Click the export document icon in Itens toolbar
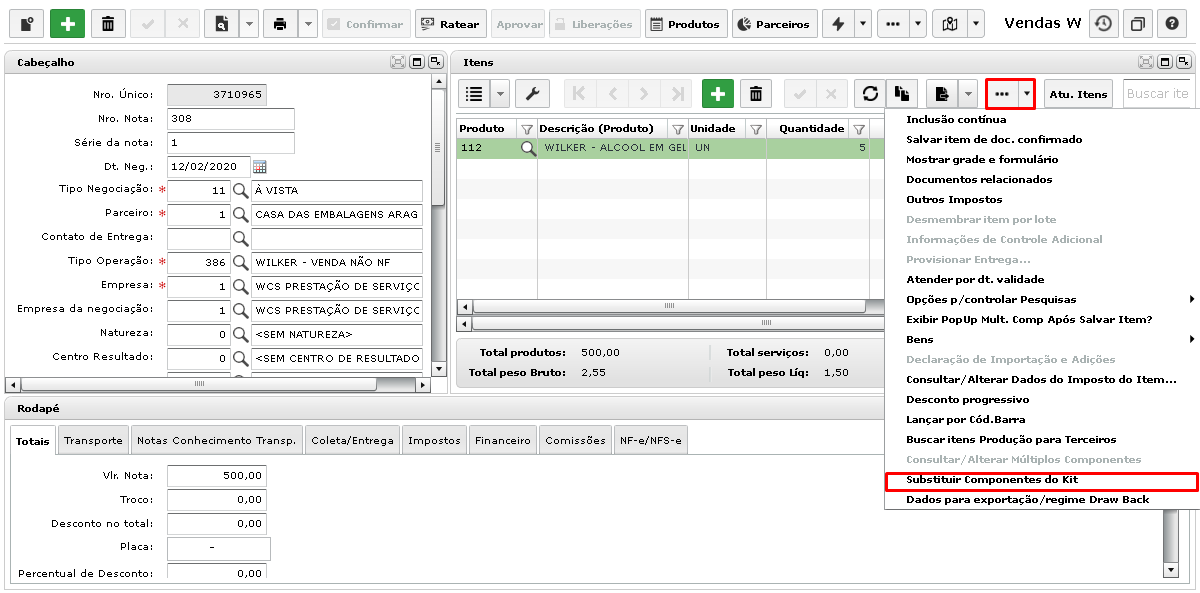 [x=941, y=94]
